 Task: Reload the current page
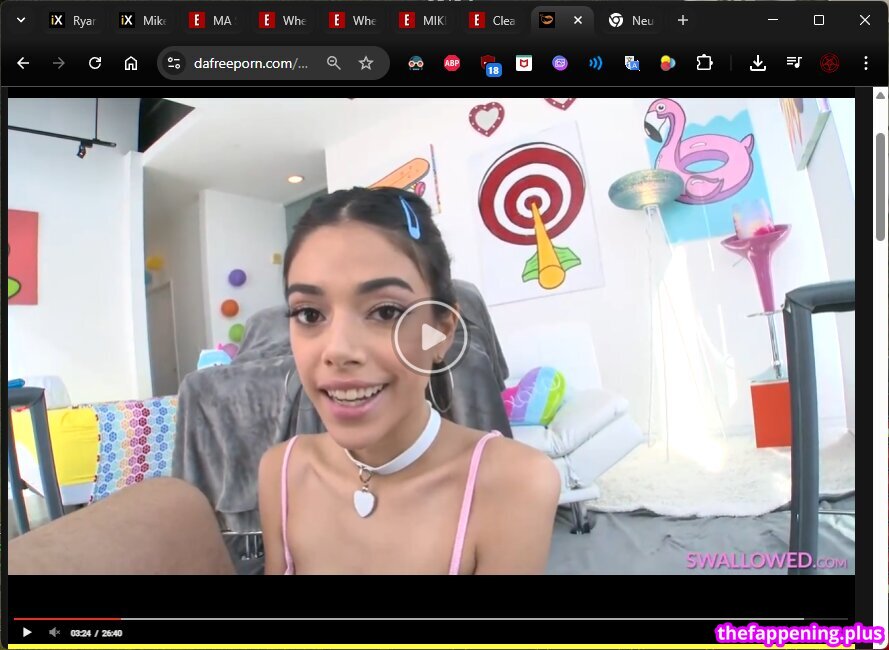(x=95, y=63)
